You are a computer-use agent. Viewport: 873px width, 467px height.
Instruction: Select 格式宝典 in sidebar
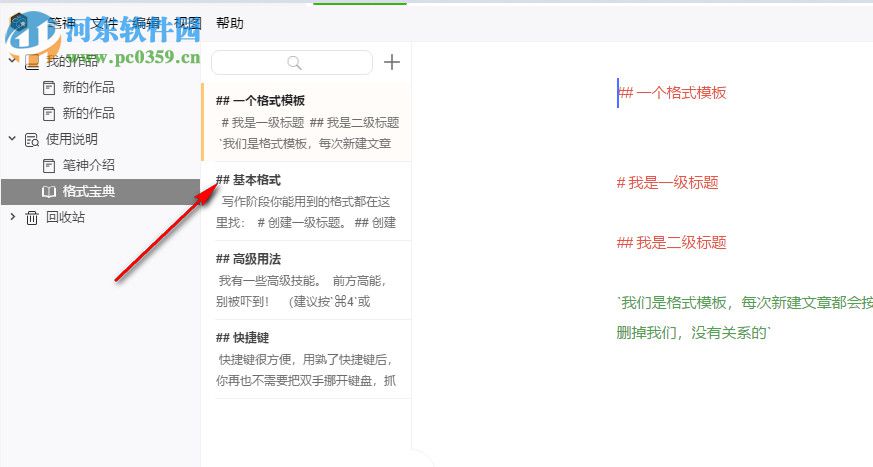[x=100, y=191]
